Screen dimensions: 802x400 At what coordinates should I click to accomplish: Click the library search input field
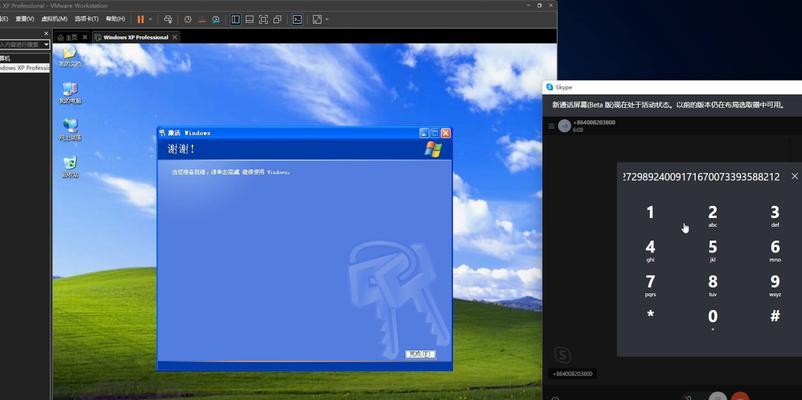coord(21,45)
